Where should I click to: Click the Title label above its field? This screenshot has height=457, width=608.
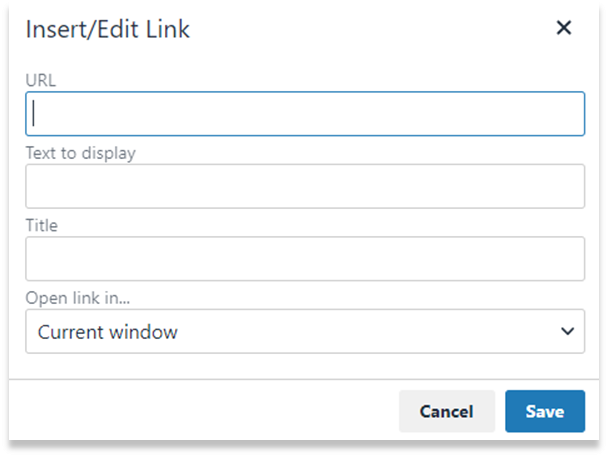tap(41, 225)
